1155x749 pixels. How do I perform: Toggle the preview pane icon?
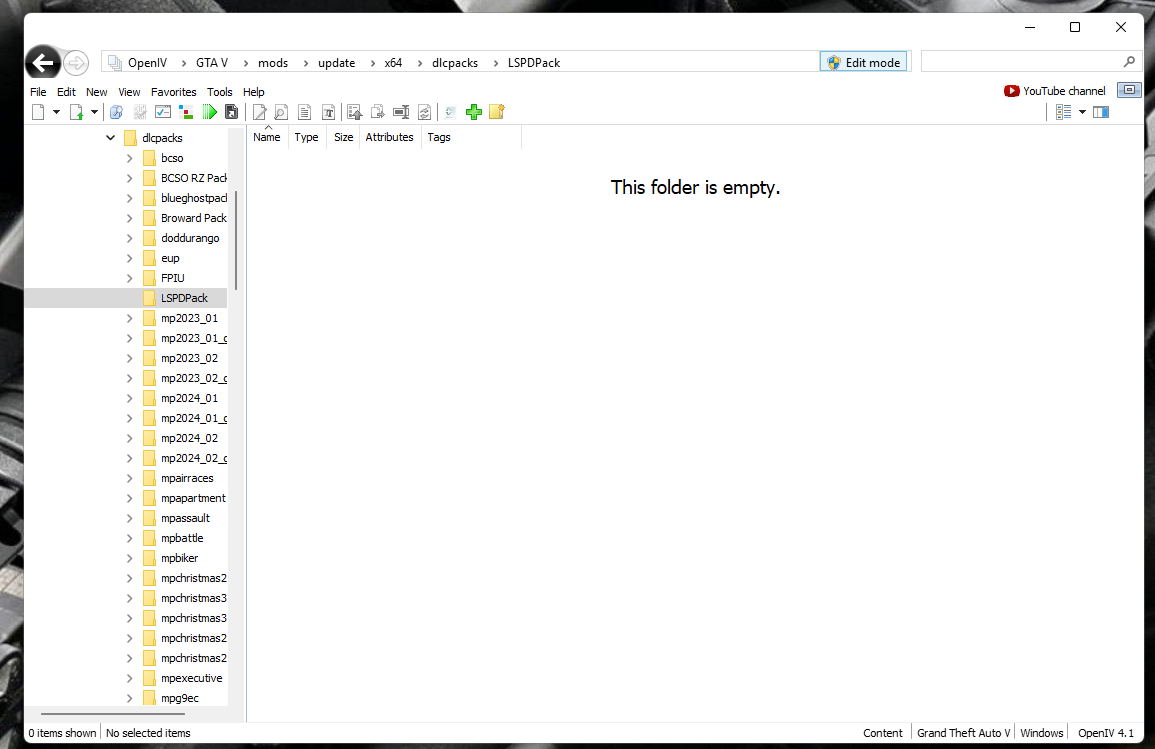(x=1100, y=112)
